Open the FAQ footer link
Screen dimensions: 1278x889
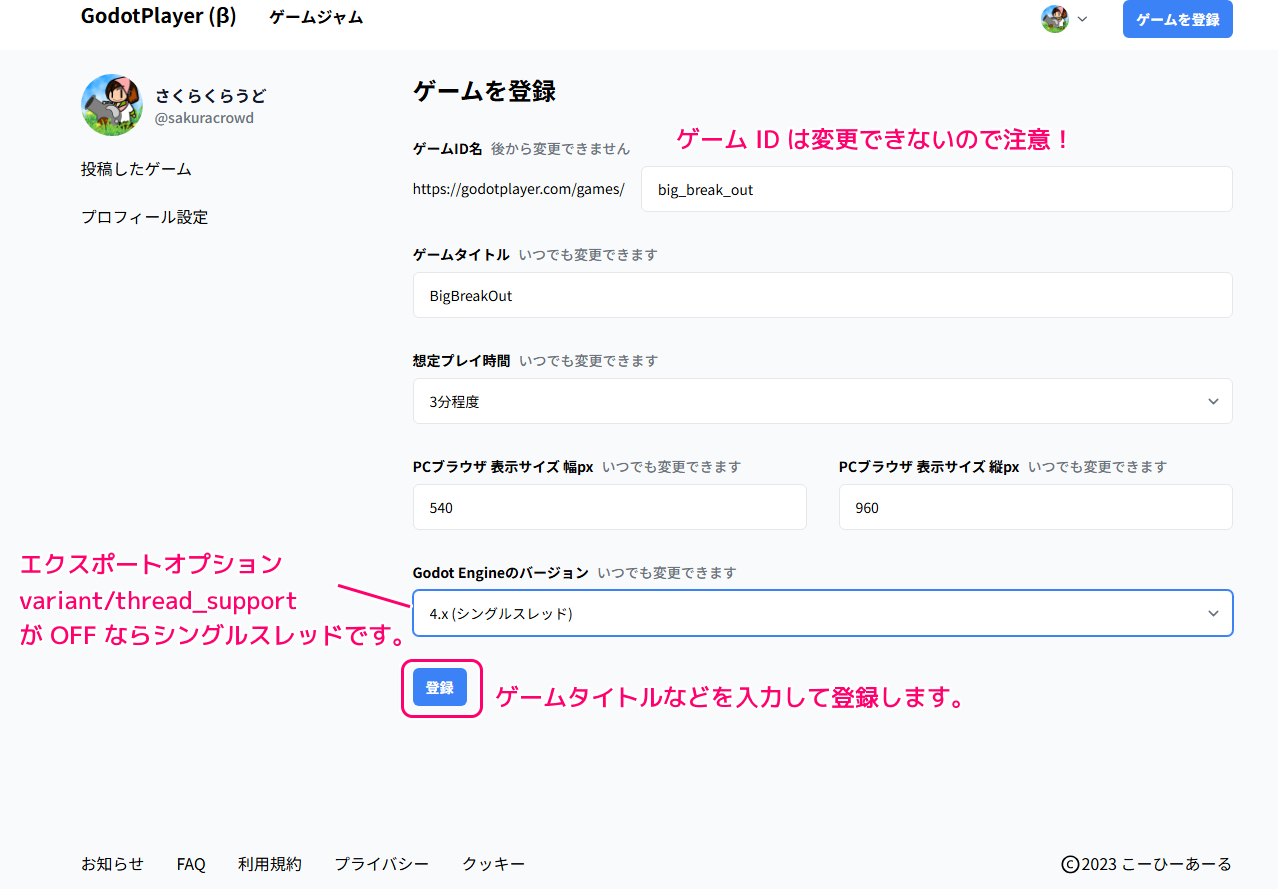pyautogui.click(x=191, y=864)
